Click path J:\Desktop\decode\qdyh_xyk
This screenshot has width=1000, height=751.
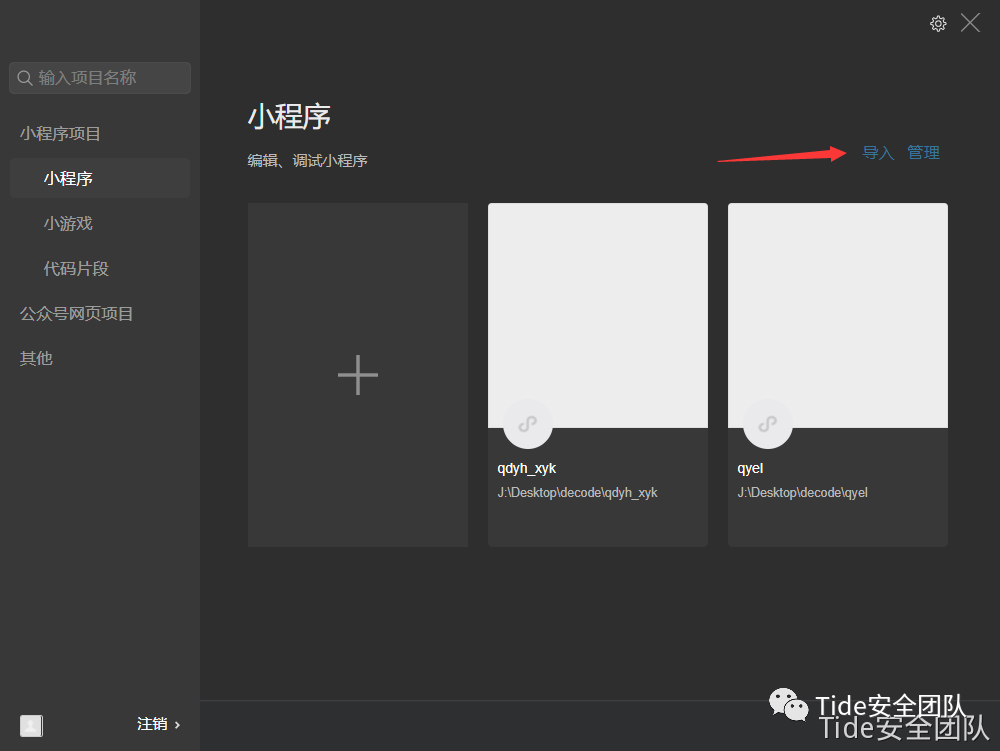[x=577, y=493]
